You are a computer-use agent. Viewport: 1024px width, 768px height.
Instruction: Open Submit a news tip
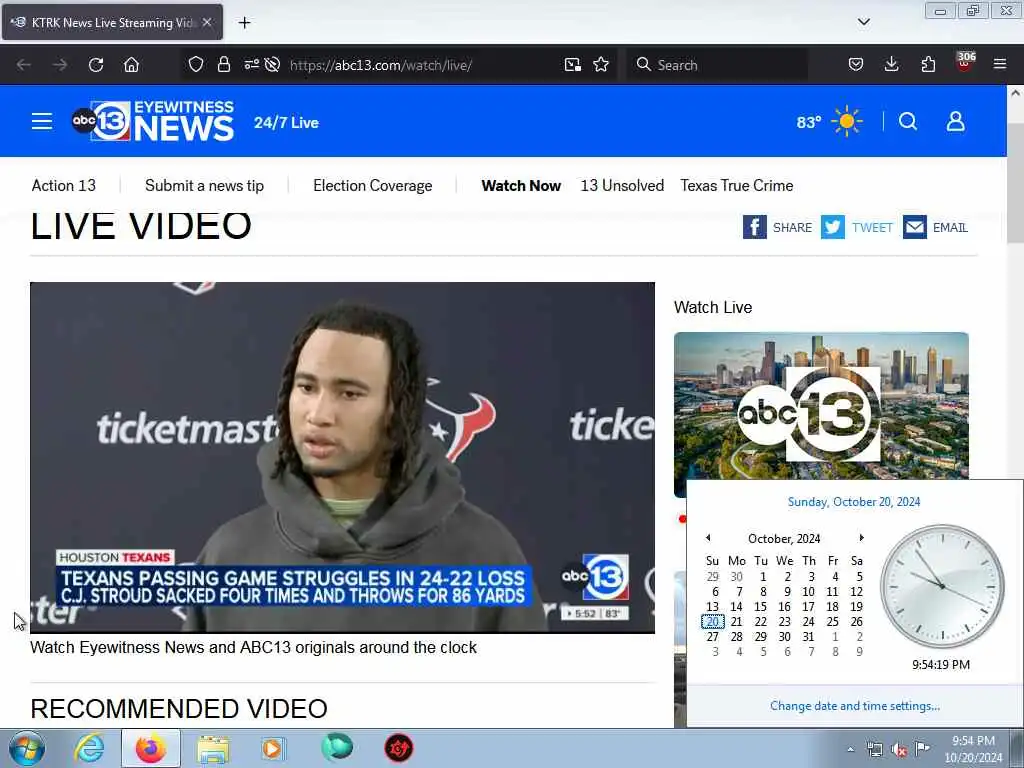204,185
